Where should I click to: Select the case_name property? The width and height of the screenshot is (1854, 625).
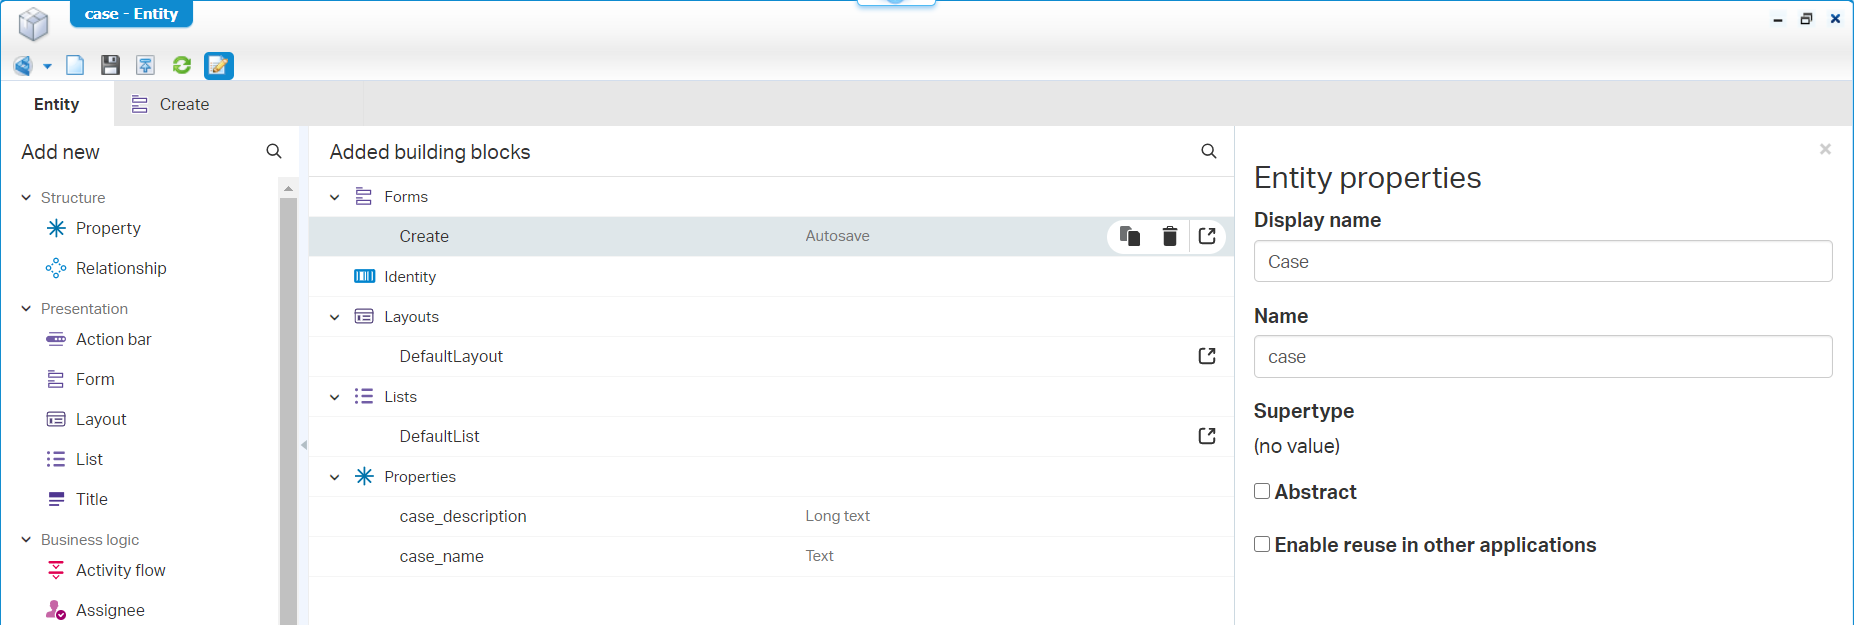tap(771, 556)
